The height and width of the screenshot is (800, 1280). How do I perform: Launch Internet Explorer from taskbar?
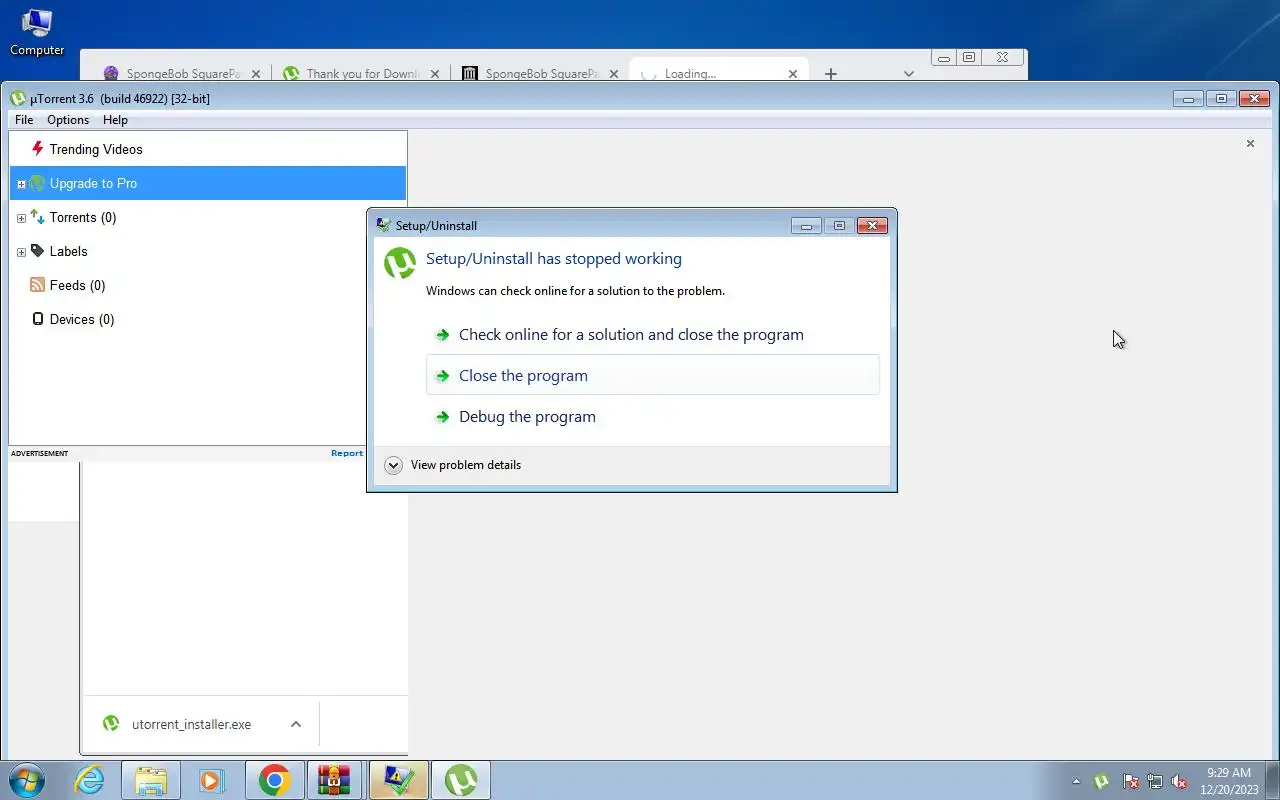coord(90,780)
